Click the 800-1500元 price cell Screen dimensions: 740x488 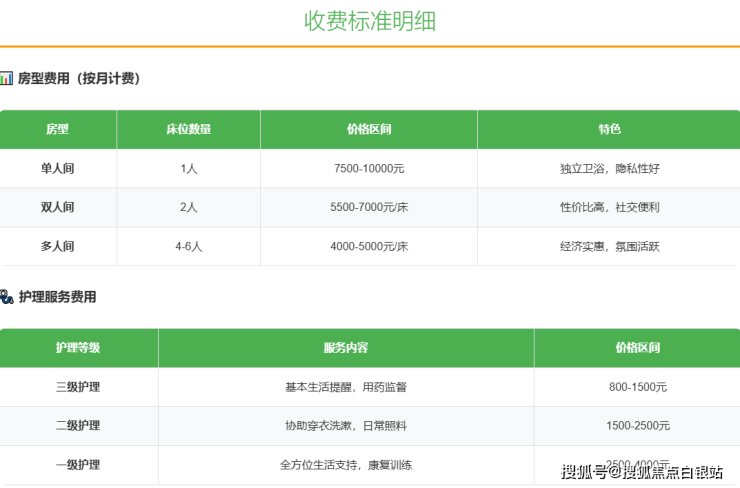(638, 387)
